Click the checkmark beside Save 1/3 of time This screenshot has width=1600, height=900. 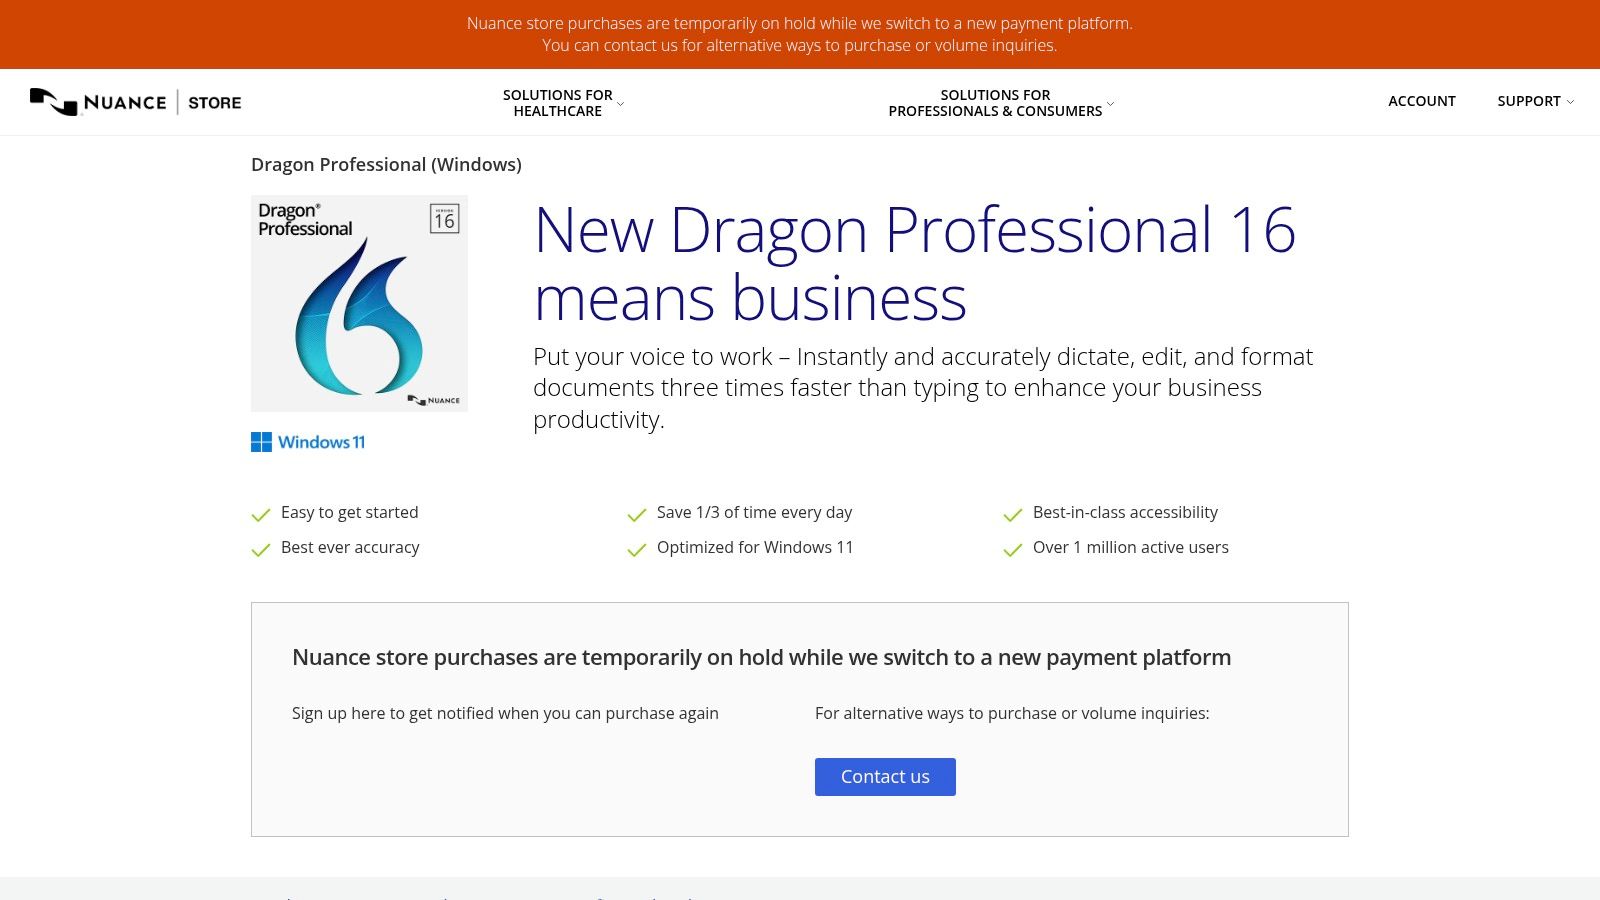[x=637, y=514]
